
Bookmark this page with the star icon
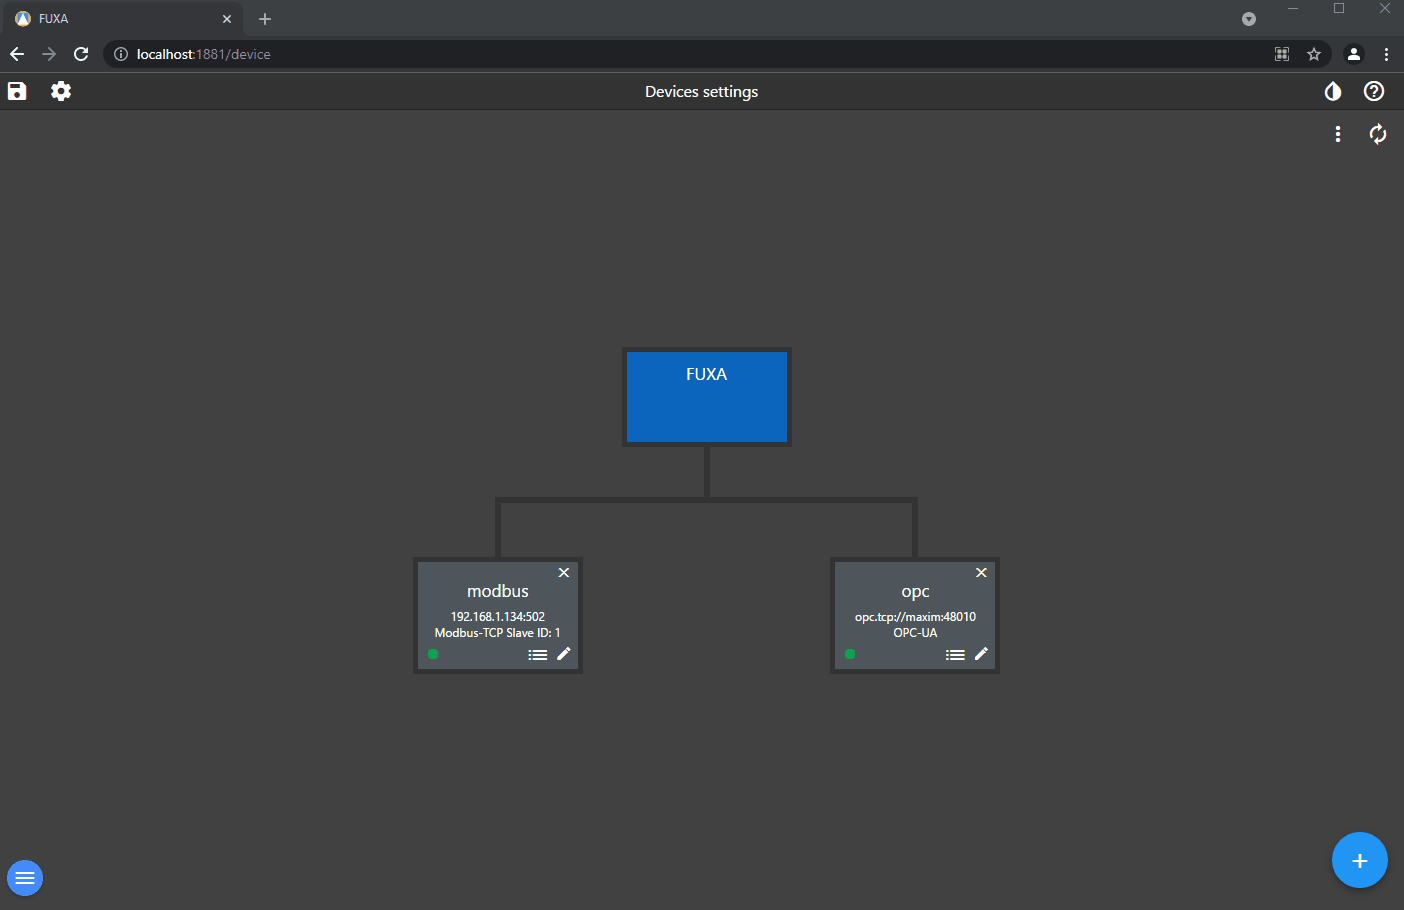click(1314, 54)
